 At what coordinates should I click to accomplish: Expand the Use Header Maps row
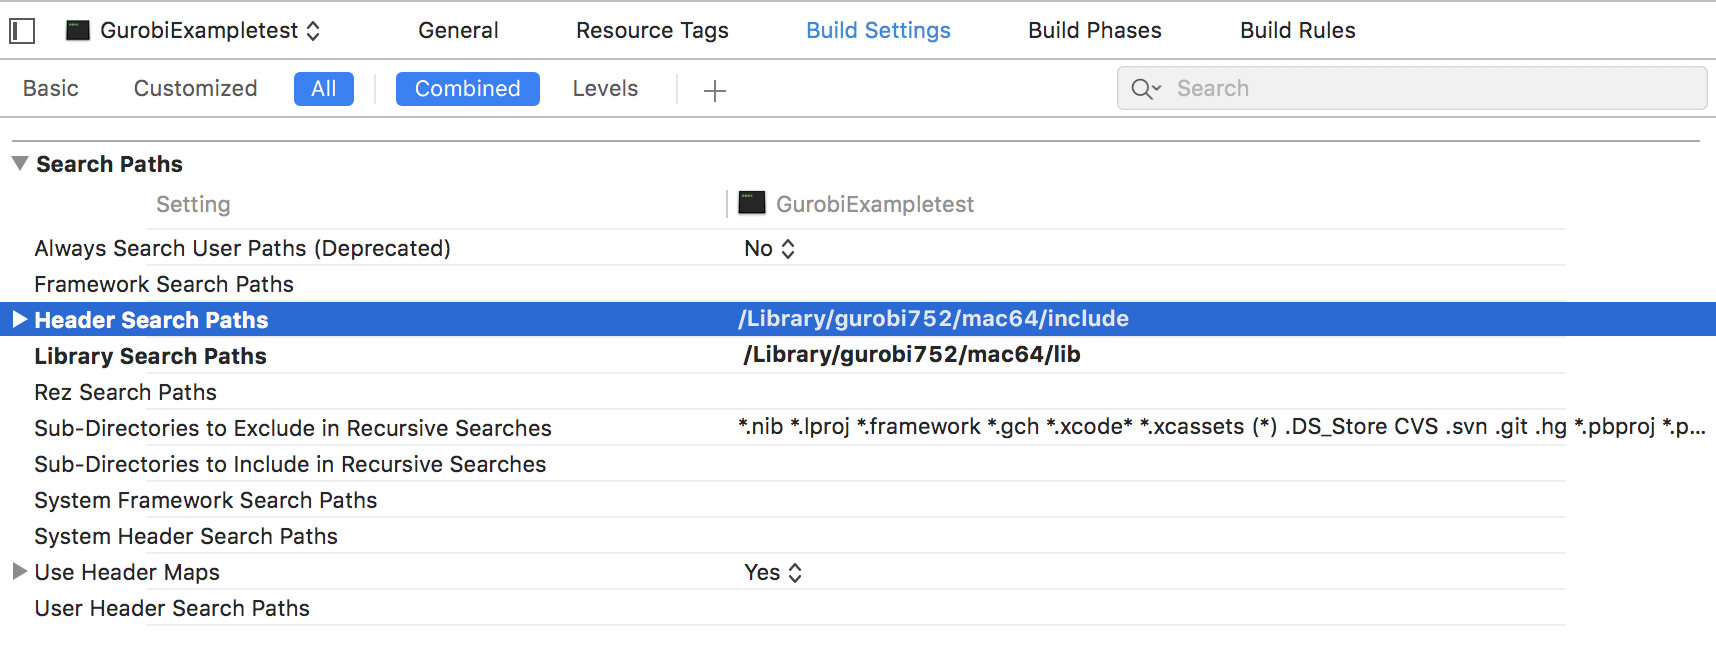tap(19, 571)
